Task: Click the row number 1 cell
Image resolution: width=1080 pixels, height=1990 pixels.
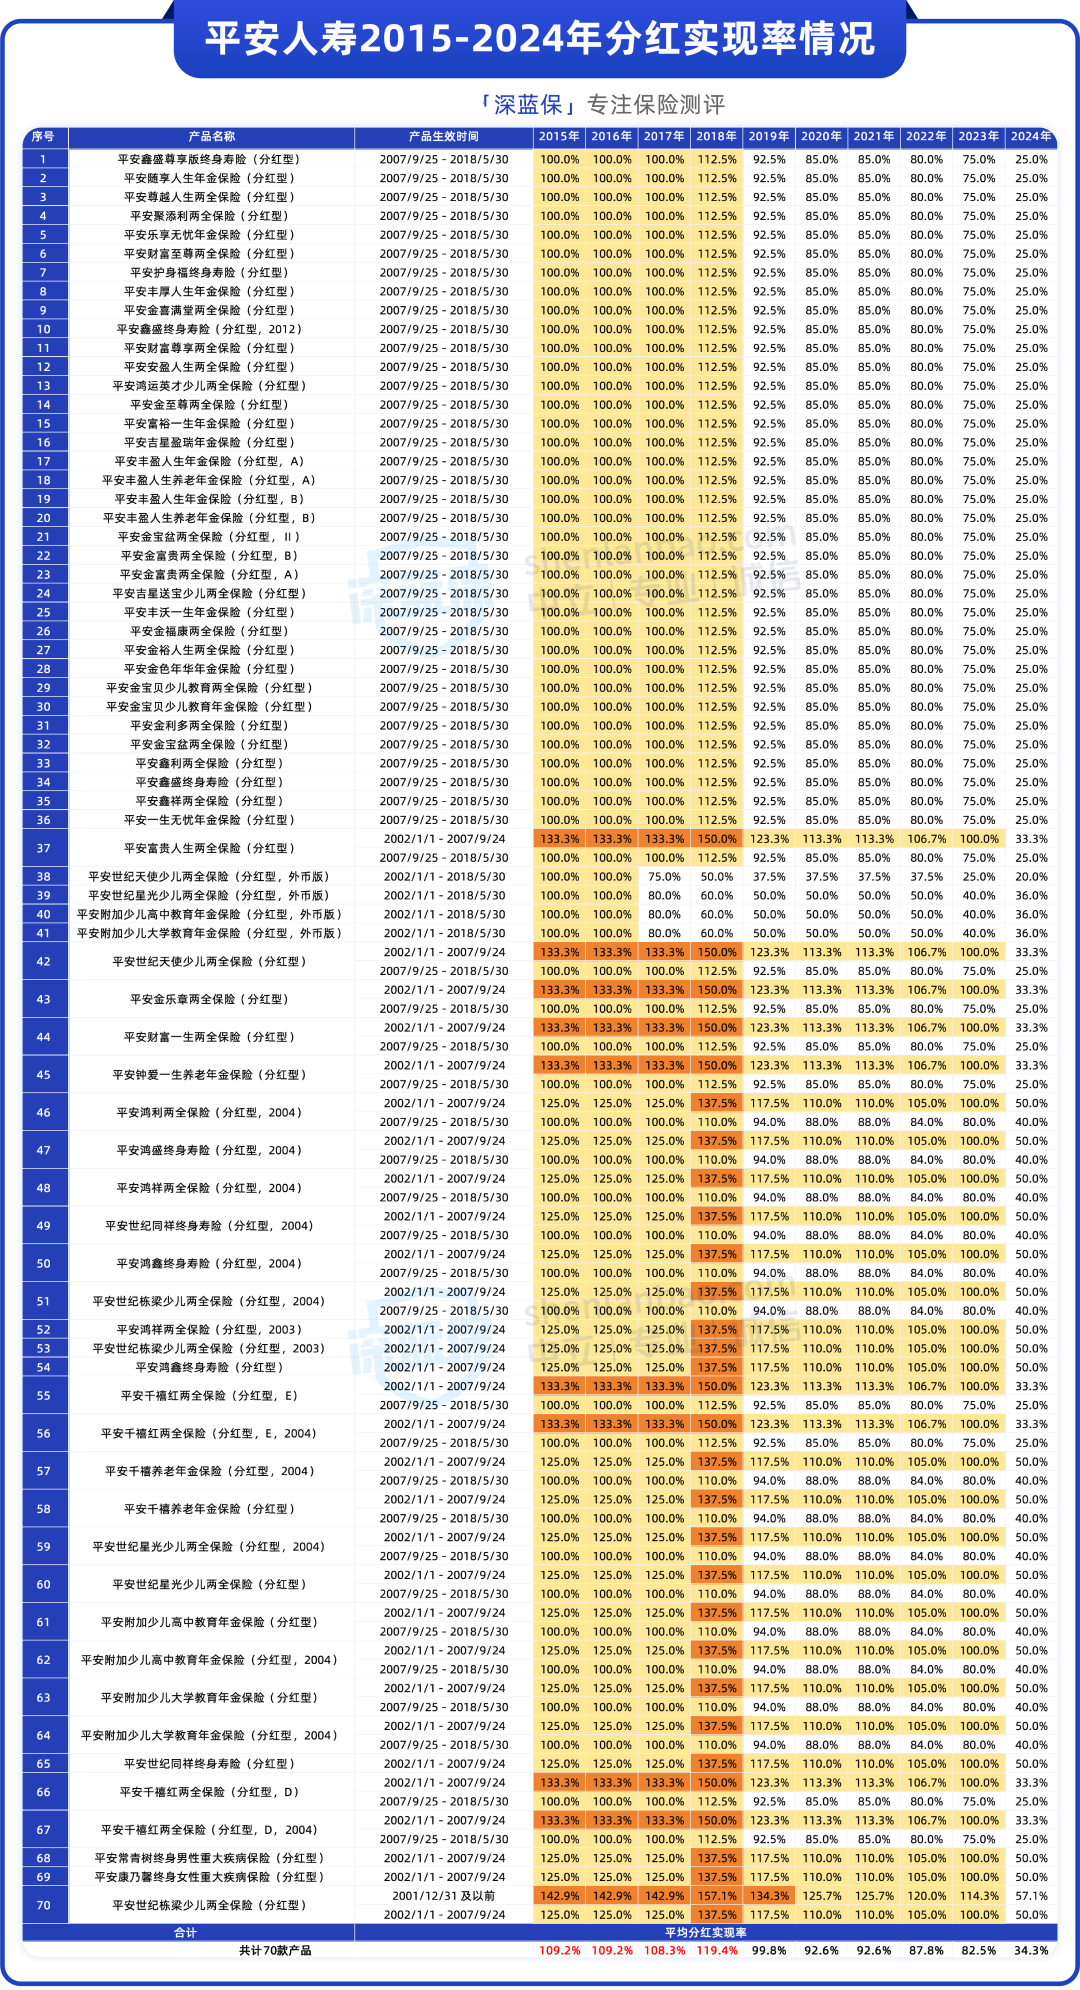Action: 44,159
